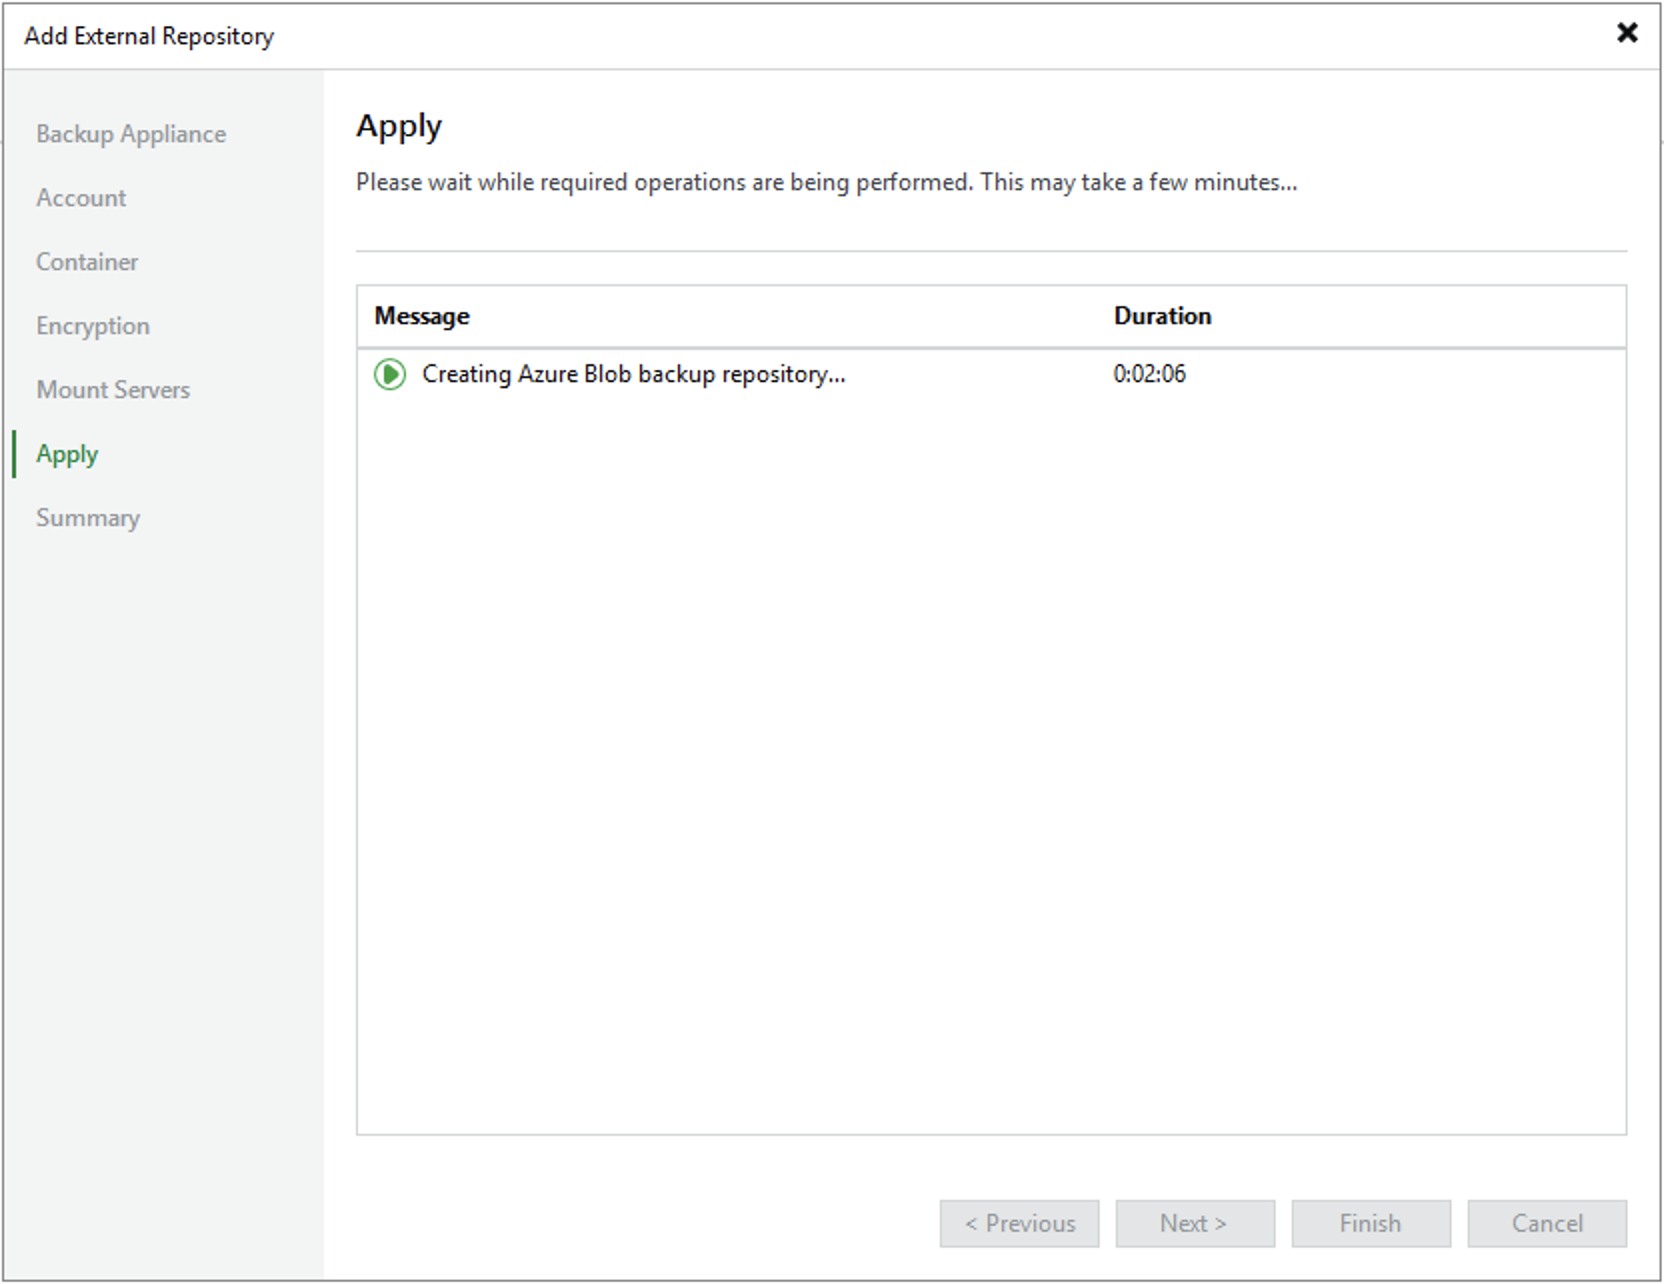Open the Account wizard step
The image size is (1664, 1284).
click(x=81, y=198)
